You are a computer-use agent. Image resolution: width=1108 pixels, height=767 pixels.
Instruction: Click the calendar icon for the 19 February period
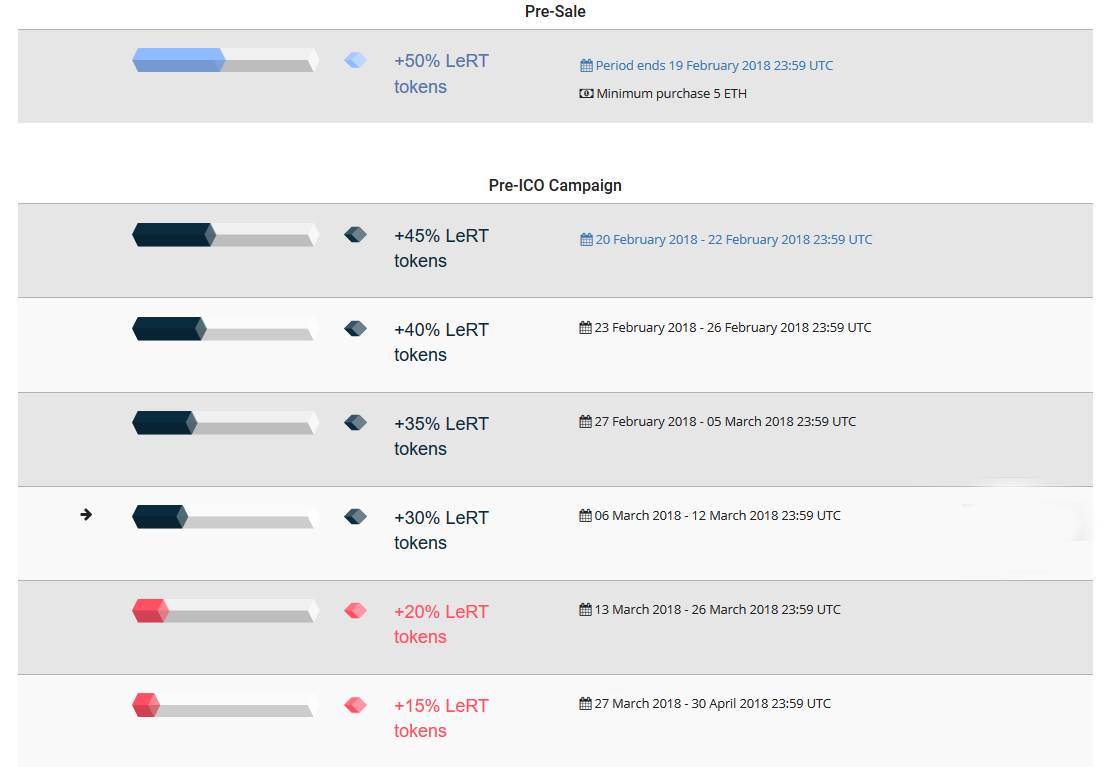[587, 65]
